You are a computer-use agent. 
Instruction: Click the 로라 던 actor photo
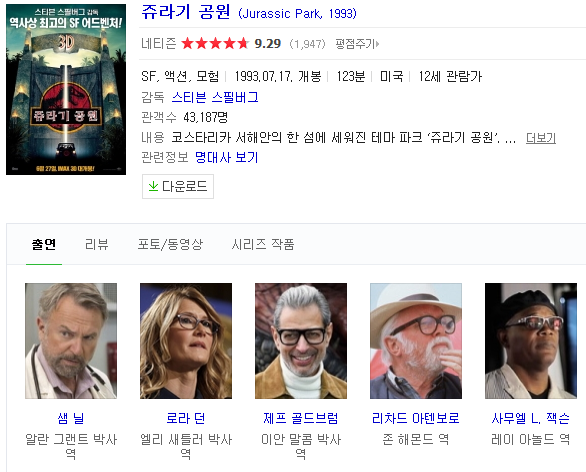(186, 341)
